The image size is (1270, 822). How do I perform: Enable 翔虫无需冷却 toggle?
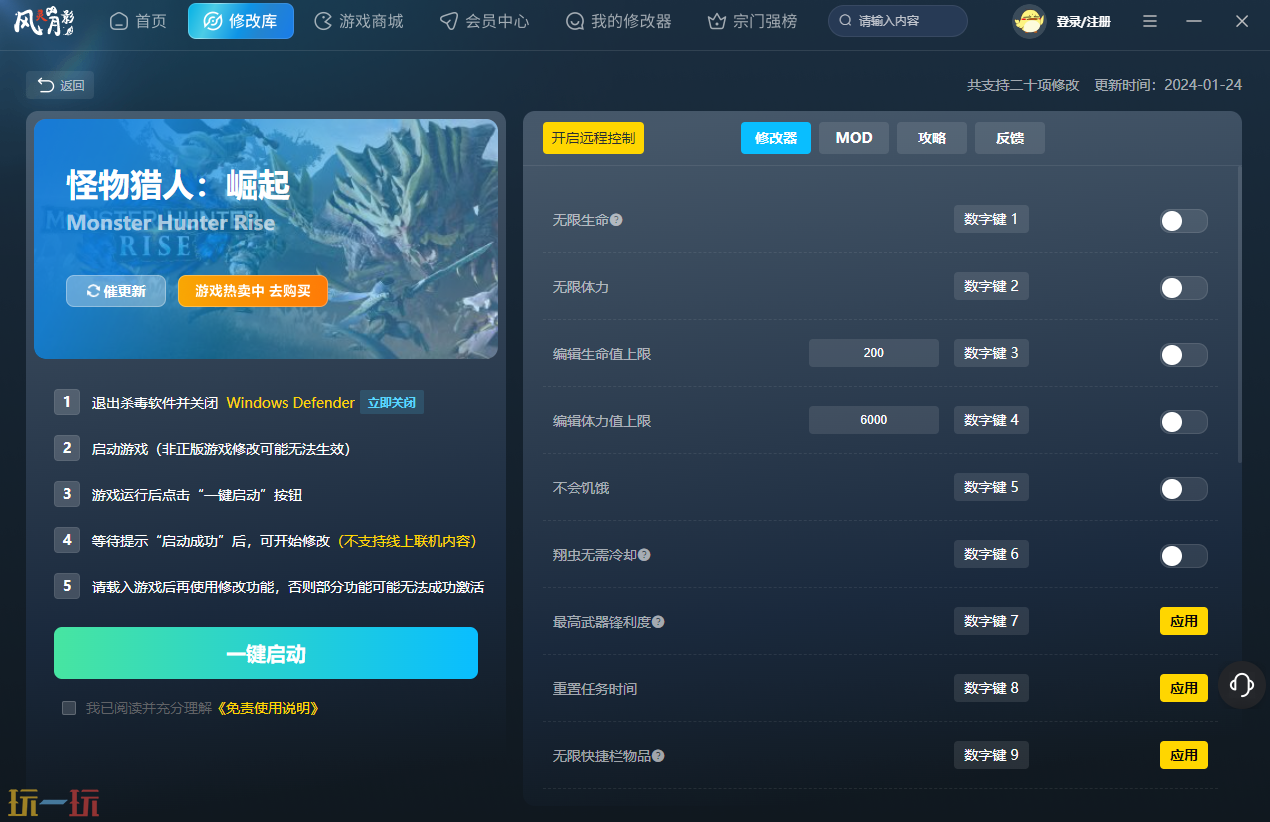pyautogui.click(x=1184, y=556)
